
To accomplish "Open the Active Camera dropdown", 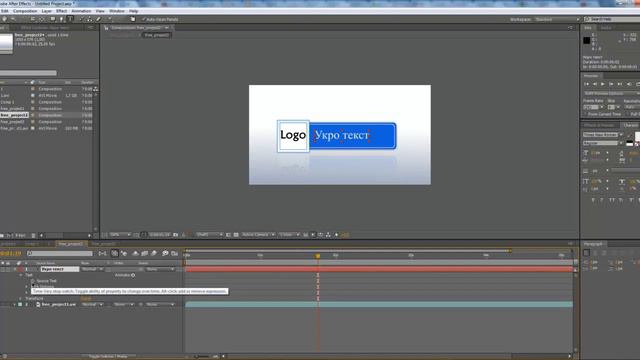I will tap(258, 235).
